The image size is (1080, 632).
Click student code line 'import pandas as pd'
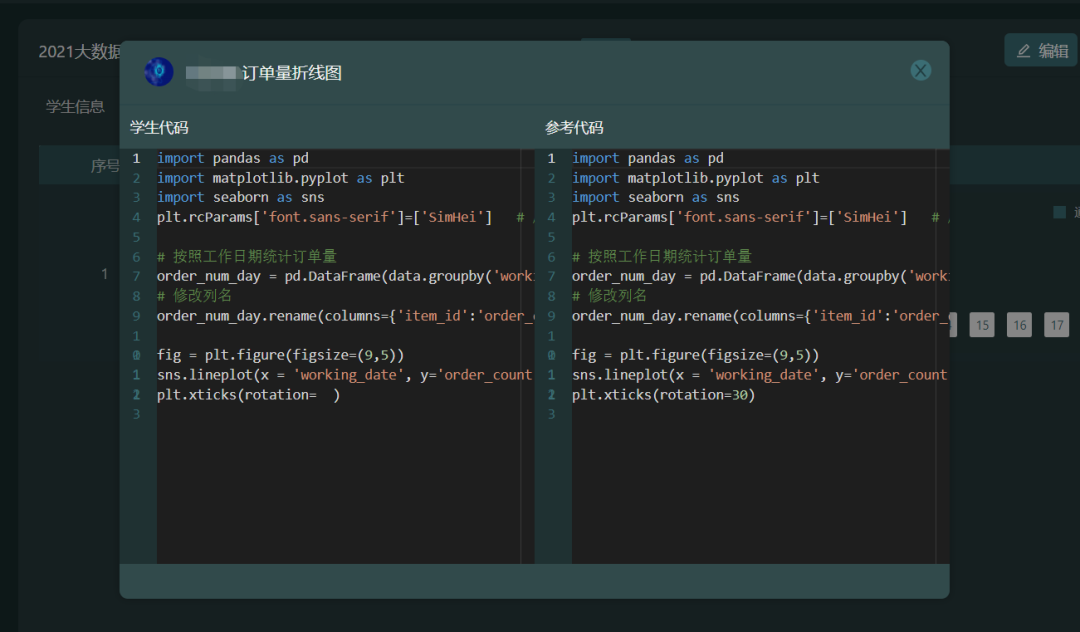tap(233, 158)
